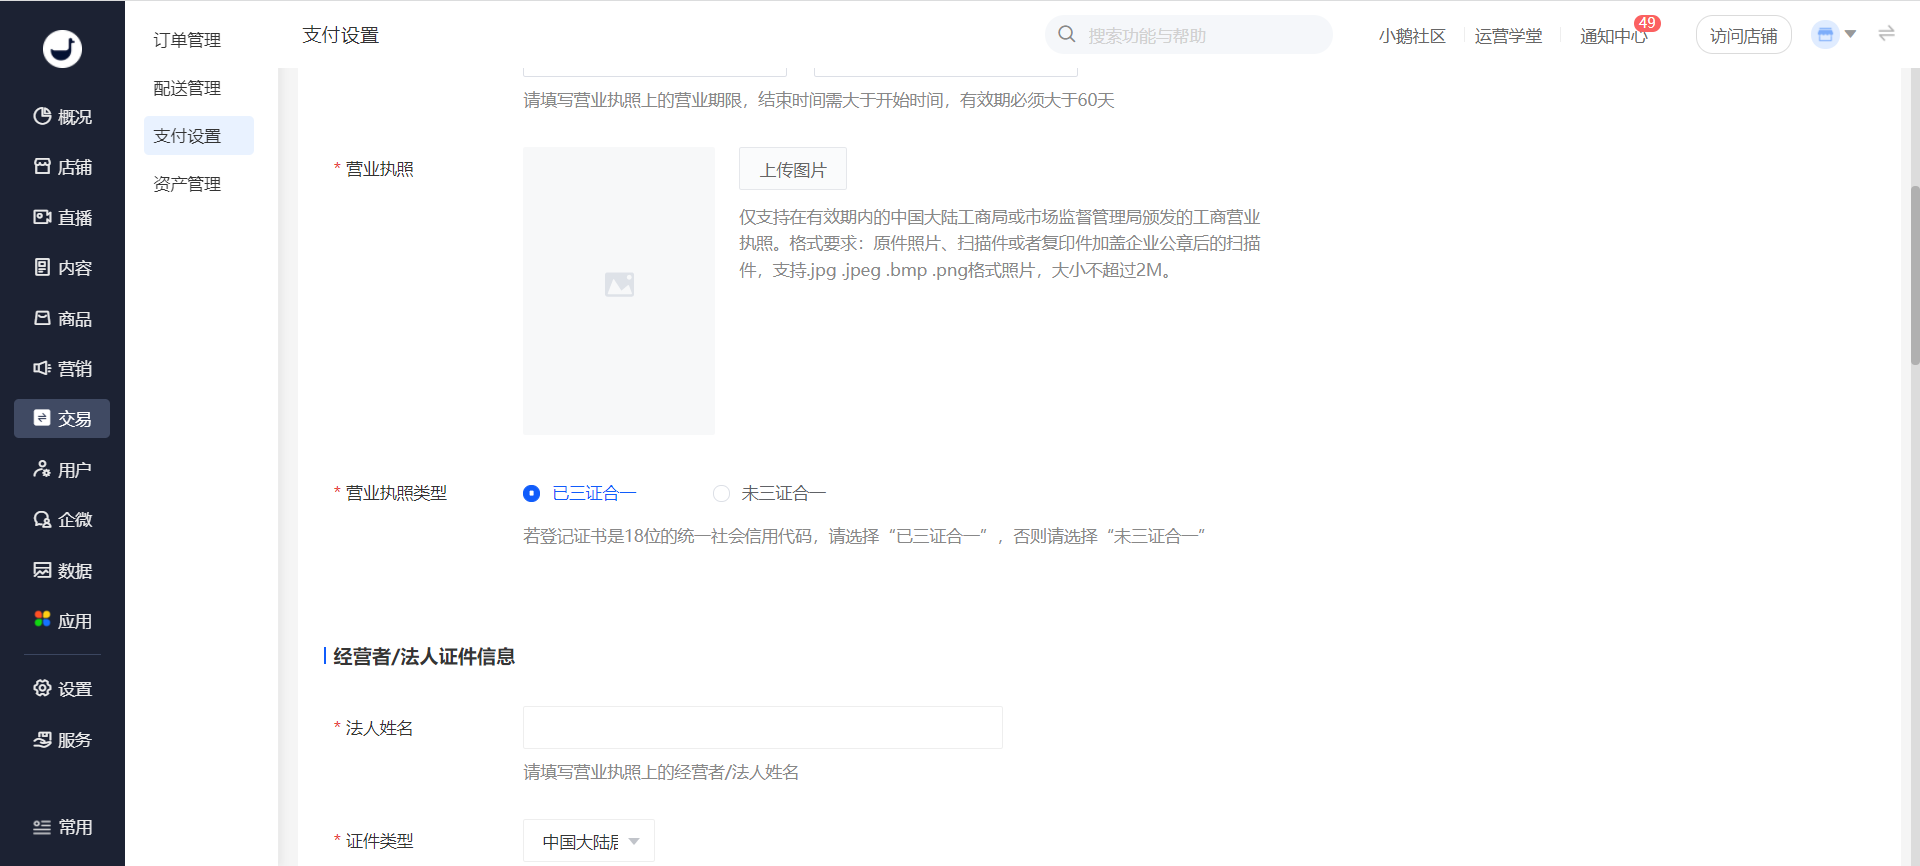This screenshot has width=1920, height=866.
Task: Open the 店铺 shop icon in sidebar
Action: click(42, 166)
